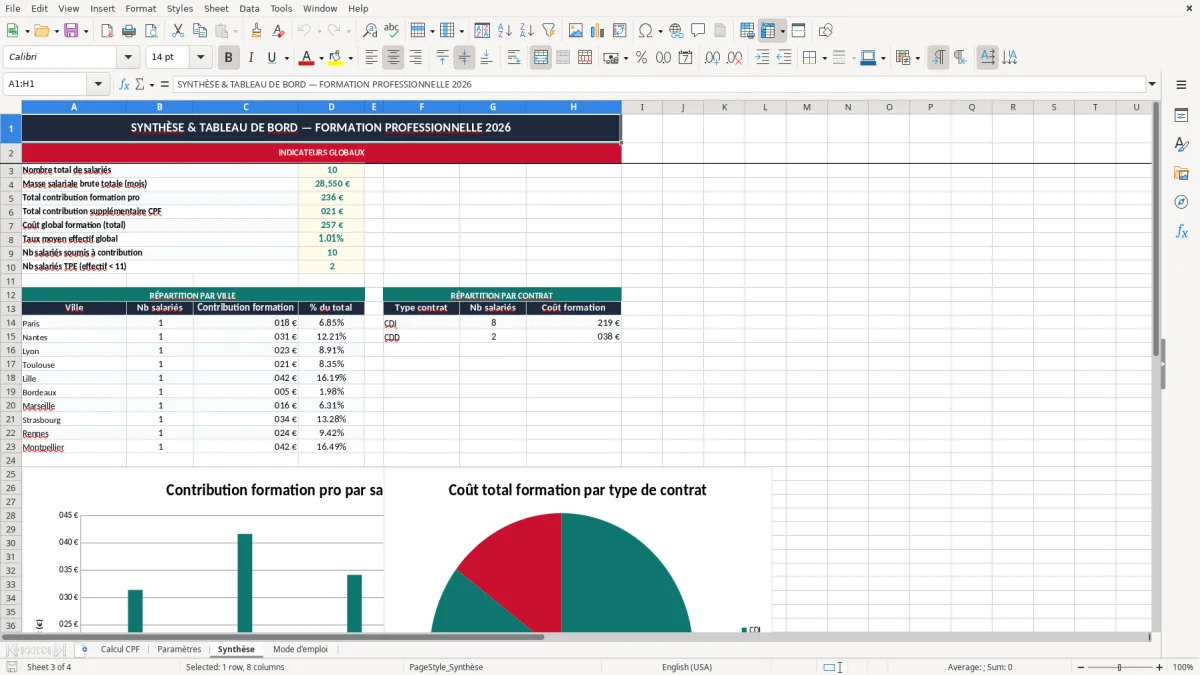The width and height of the screenshot is (1200, 675).
Task: Click the Insert Image icon
Action: [x=575, y=31]
